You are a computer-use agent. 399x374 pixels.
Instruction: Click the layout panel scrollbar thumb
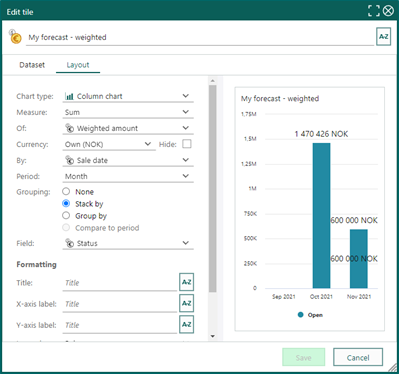pyautogui.click(x=213, y=189)
